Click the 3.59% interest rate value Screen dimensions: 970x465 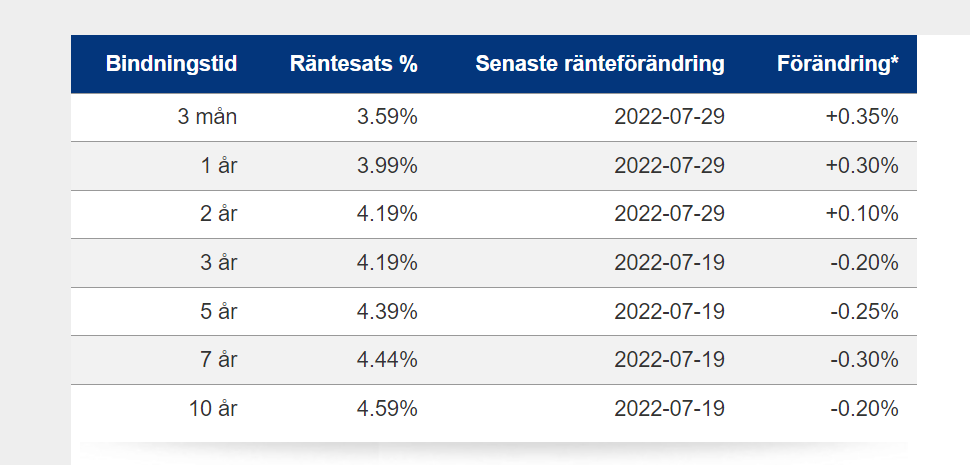coord(387,116)
